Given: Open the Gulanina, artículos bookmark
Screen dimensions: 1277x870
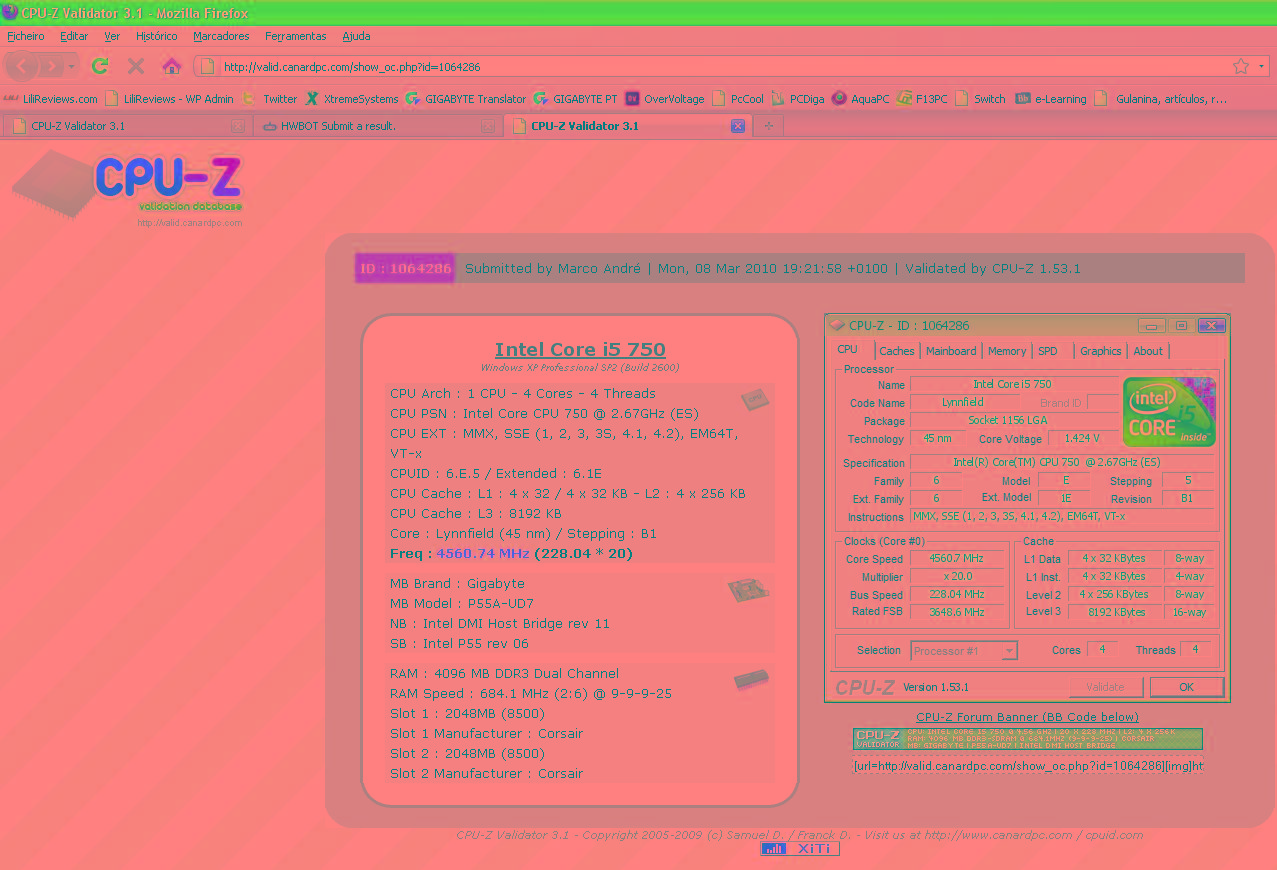Looking at the screenshot, I should pyautogui.click(x=1161, y=99).
